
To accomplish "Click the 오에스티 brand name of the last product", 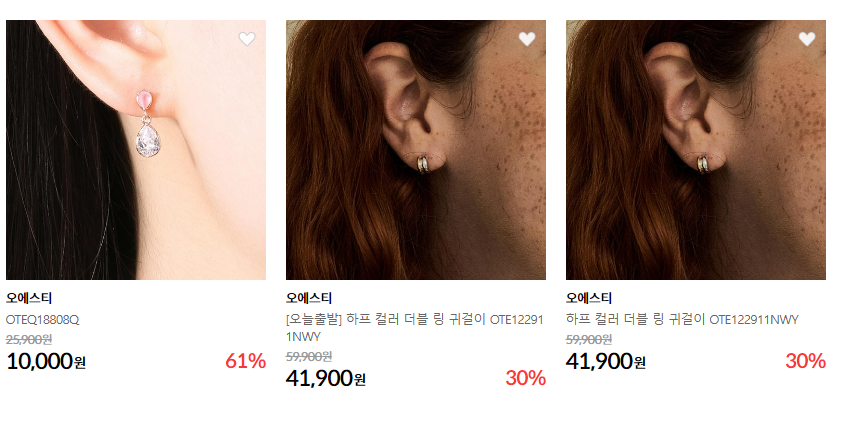I will [x=589, y=298].
